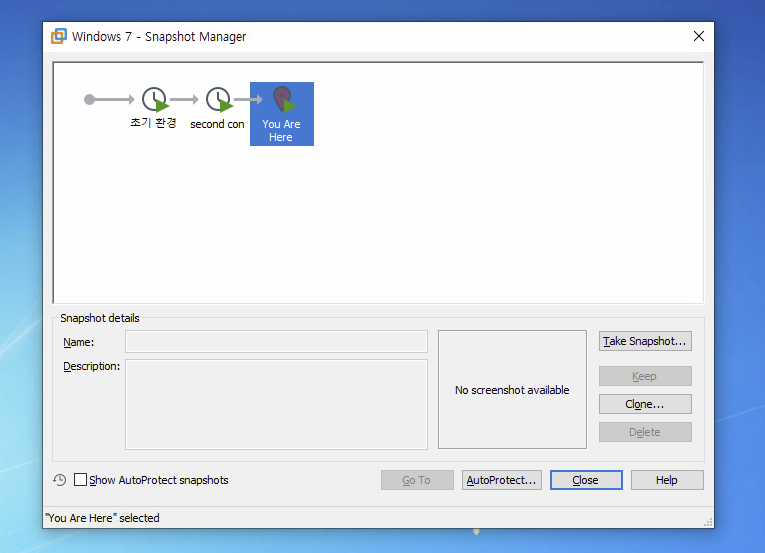Click the snapshot Name field
The width and height of the screenshot is (765, 553).
click(x=276, y=342)
